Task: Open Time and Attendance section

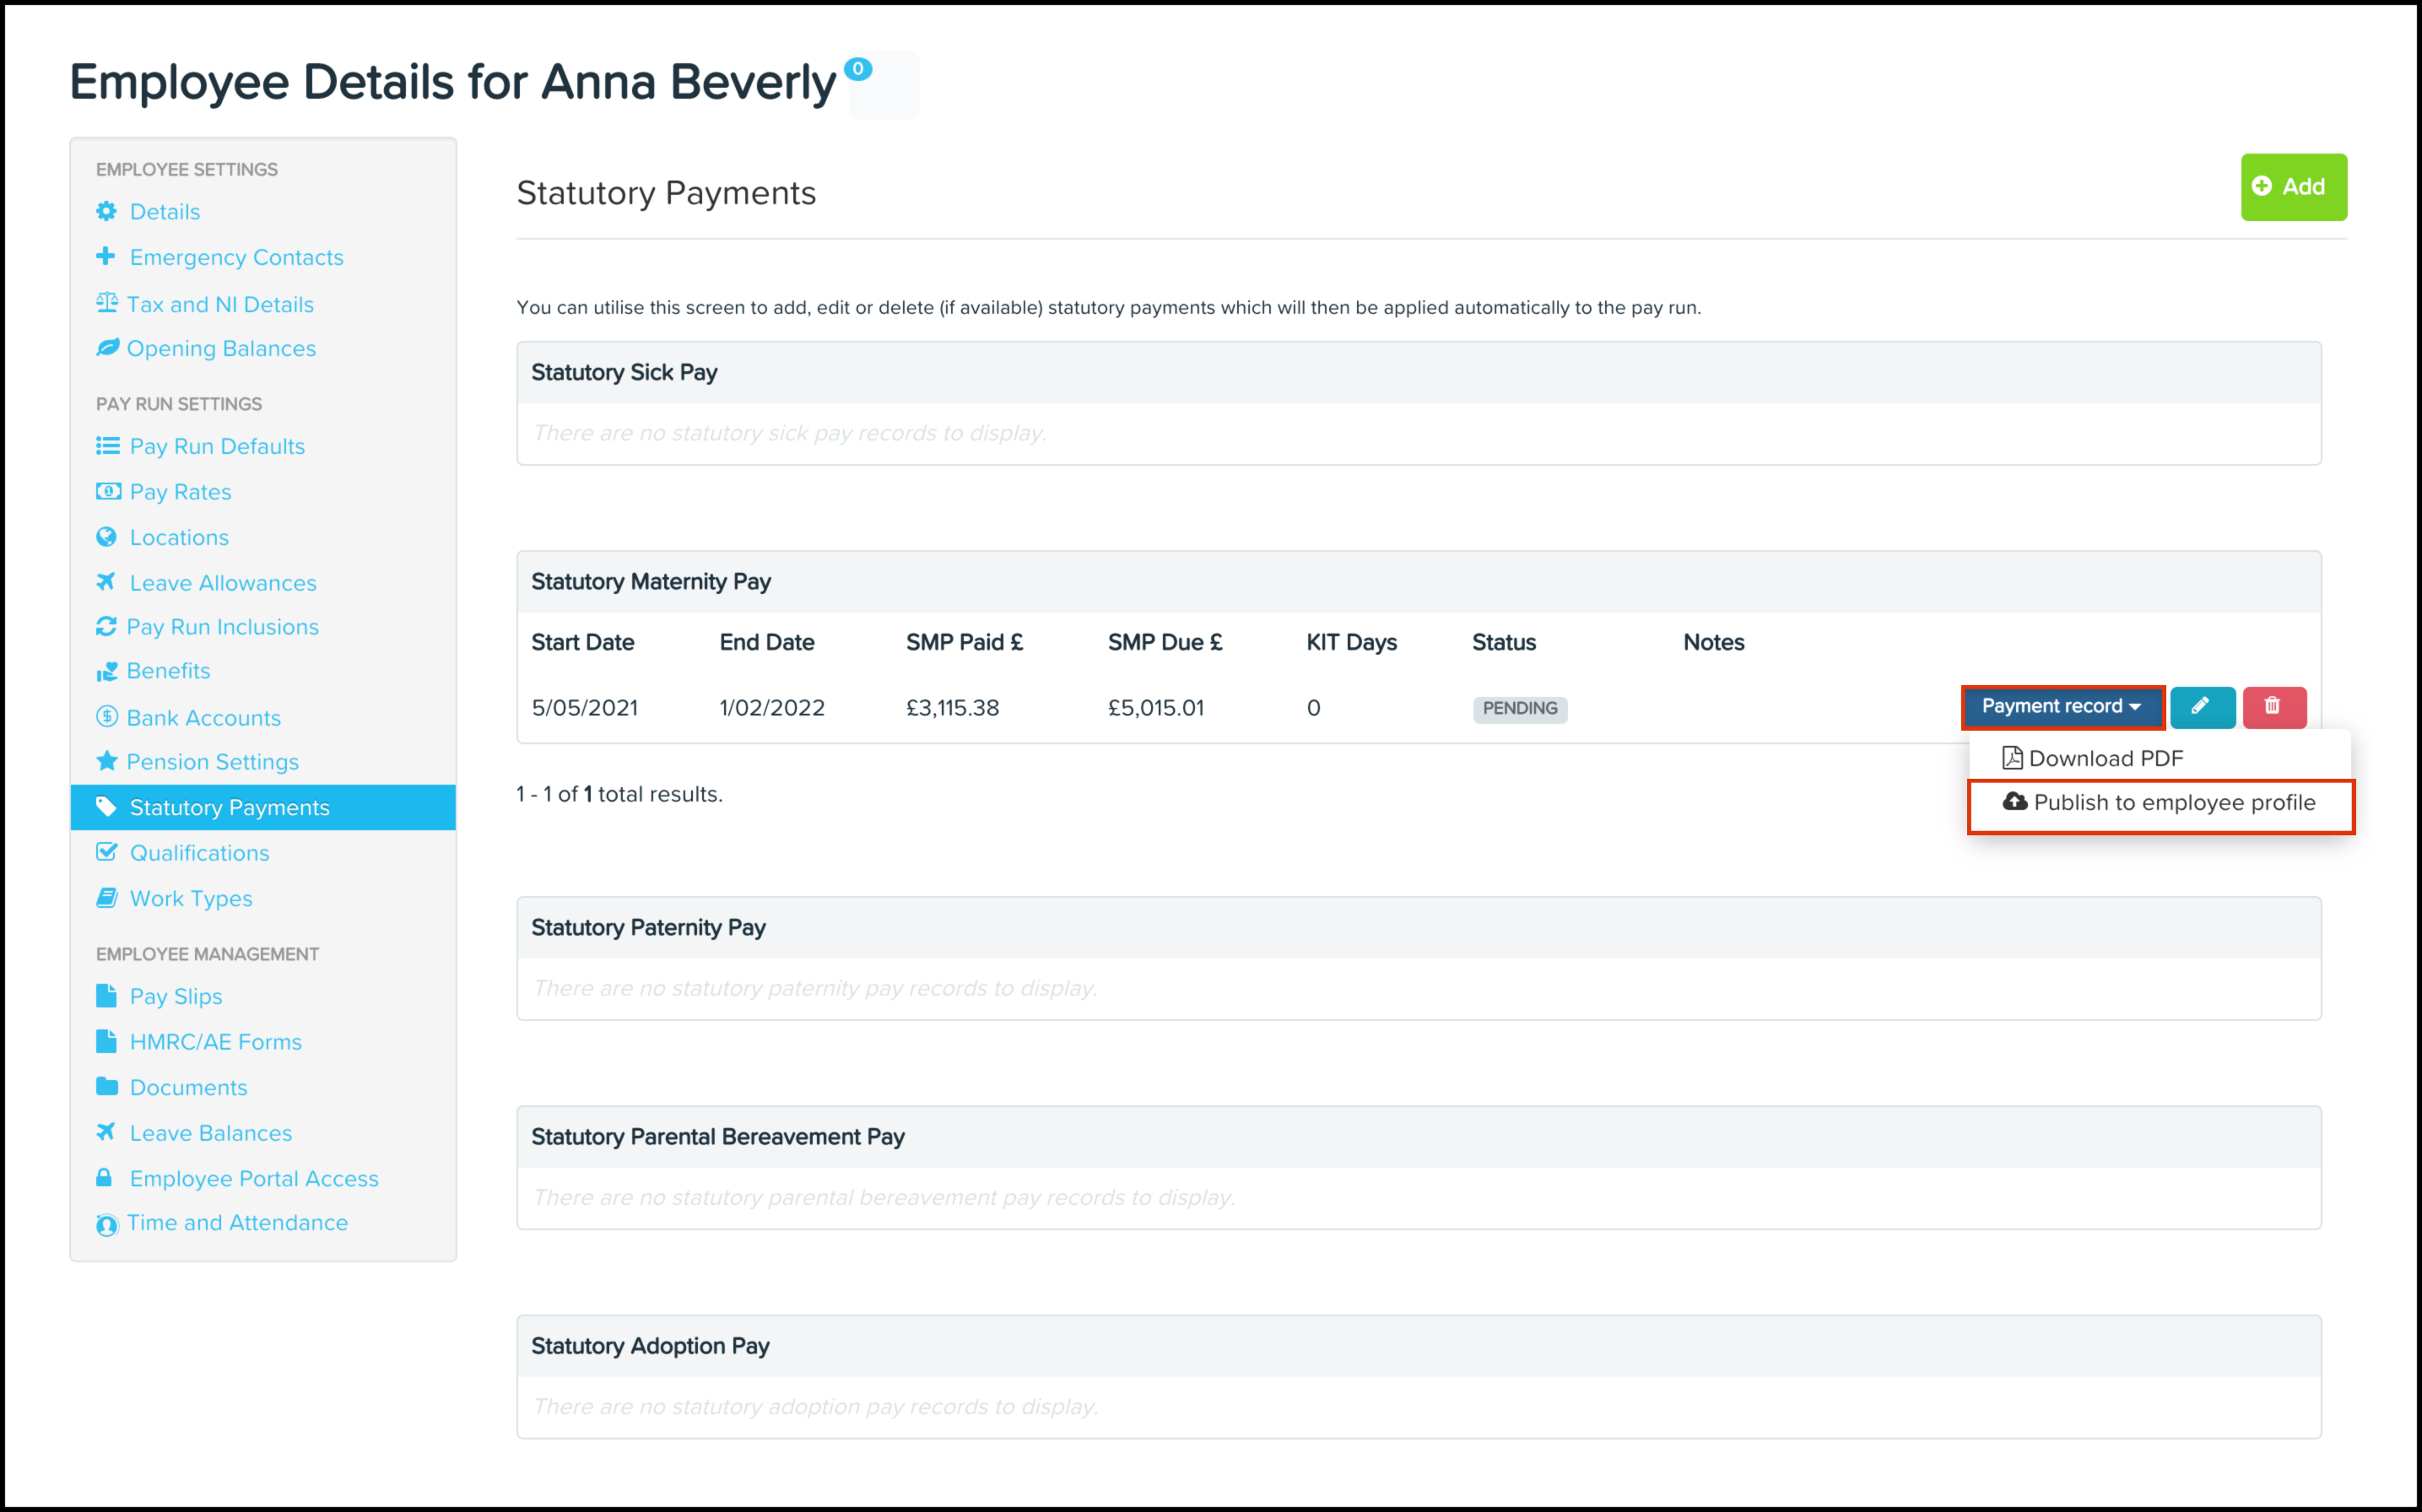Action: click(x=237, y=1222)
